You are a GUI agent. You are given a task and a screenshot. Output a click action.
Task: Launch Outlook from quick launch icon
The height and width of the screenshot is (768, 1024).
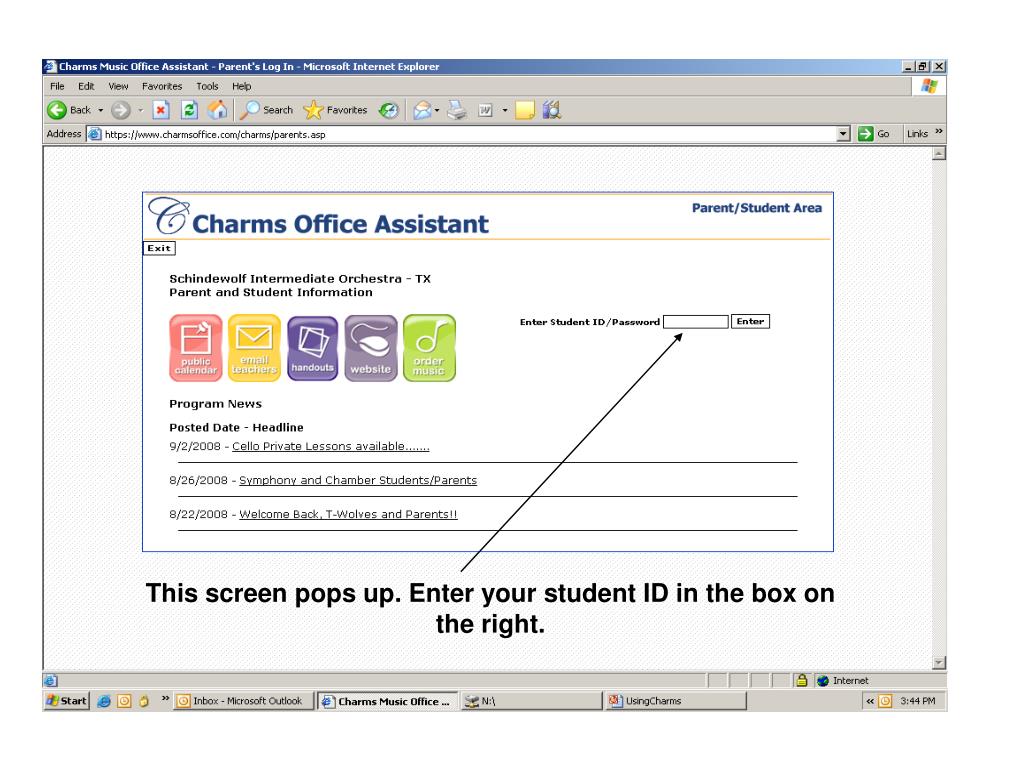click(x=124, y=701)
